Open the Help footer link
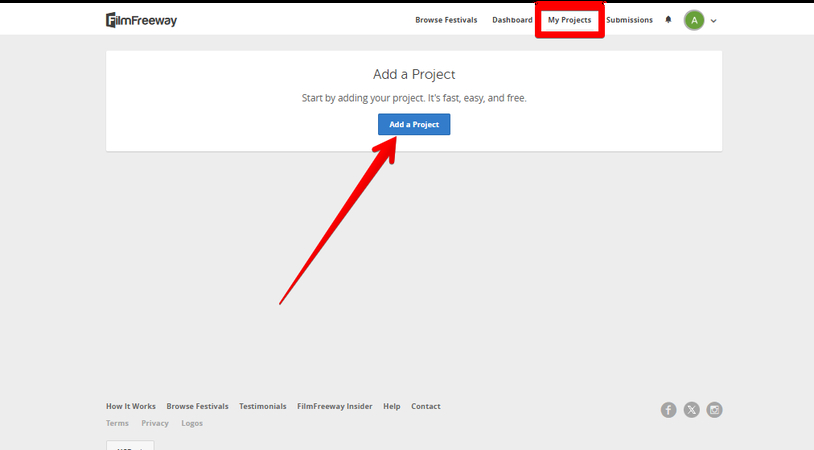 pos(391,406)
